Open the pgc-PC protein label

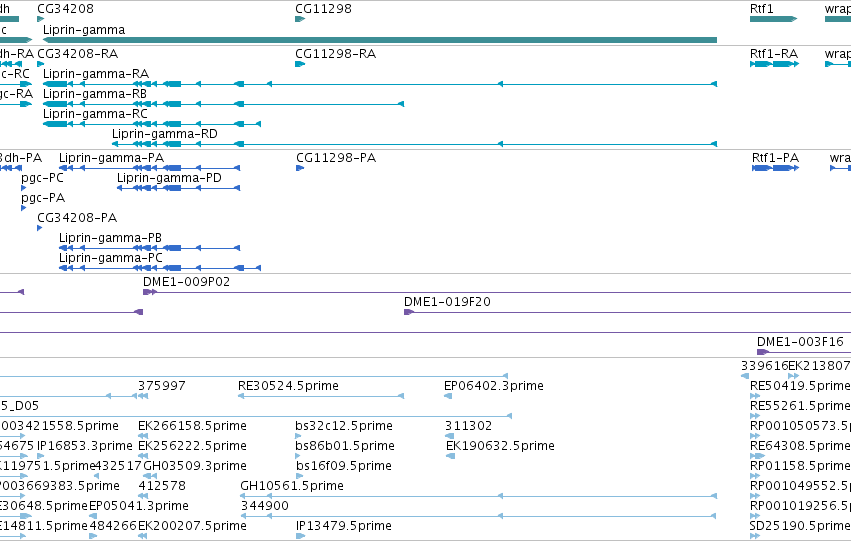[x=42, y=178]
